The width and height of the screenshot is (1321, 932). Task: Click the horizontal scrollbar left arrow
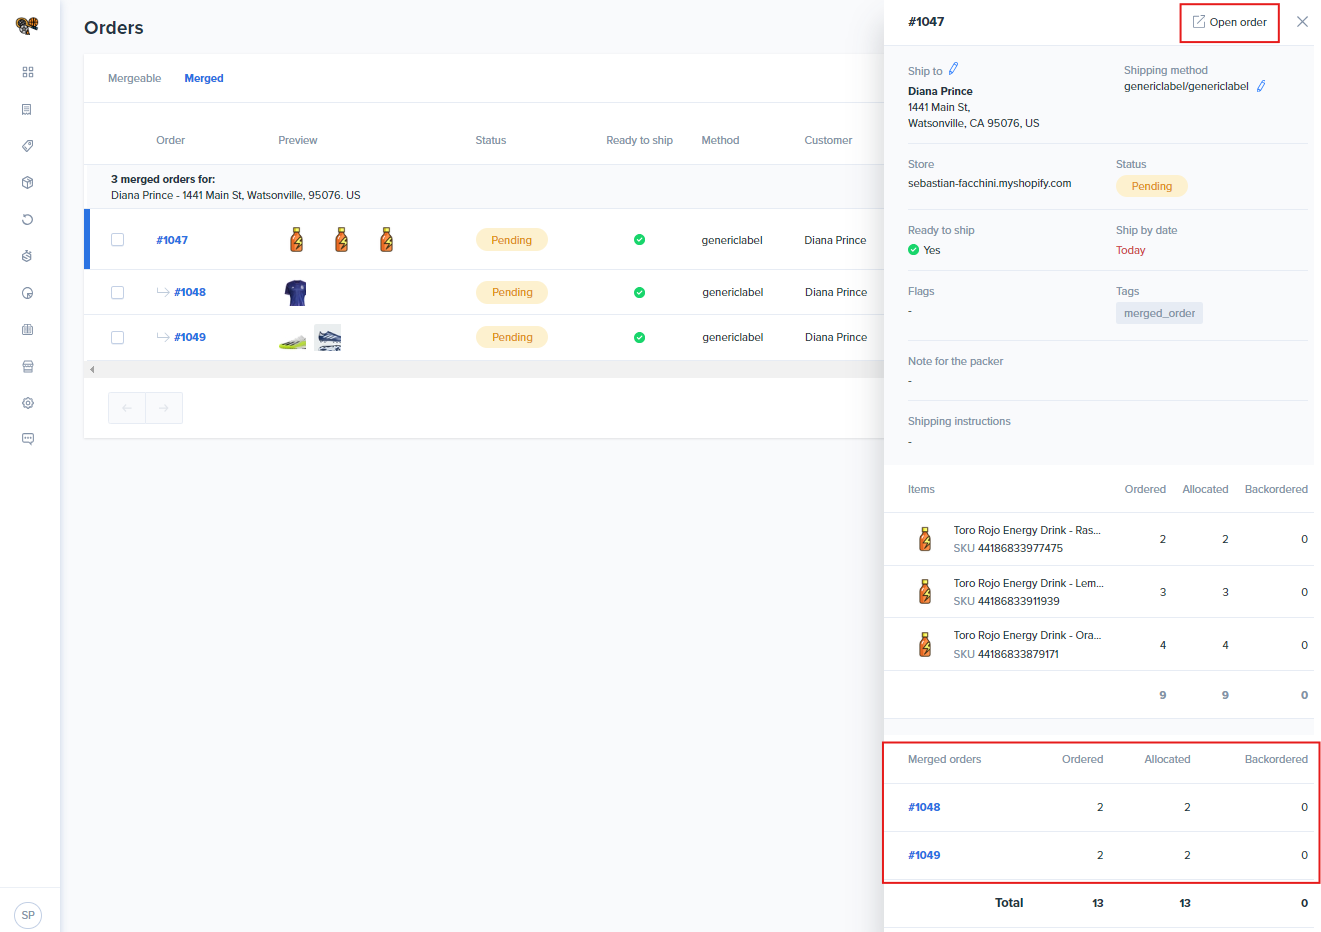(x=92, y=370)
